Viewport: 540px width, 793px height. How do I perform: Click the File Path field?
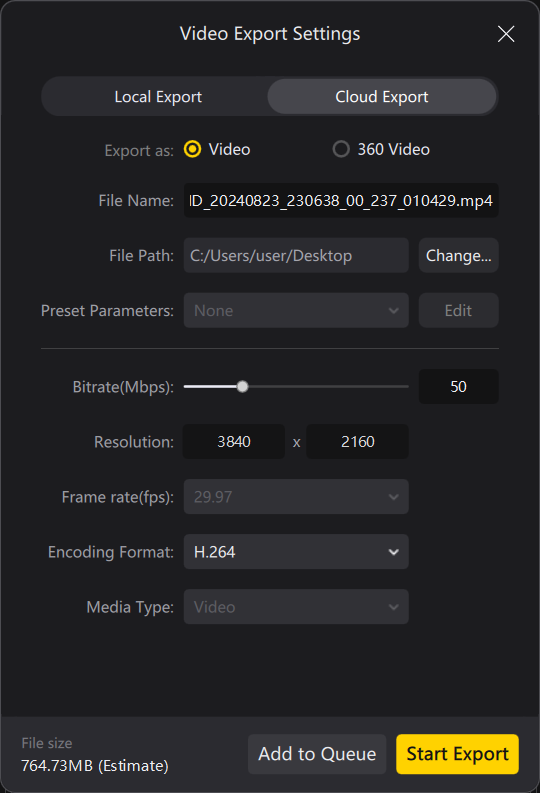(x=296, y=255)
